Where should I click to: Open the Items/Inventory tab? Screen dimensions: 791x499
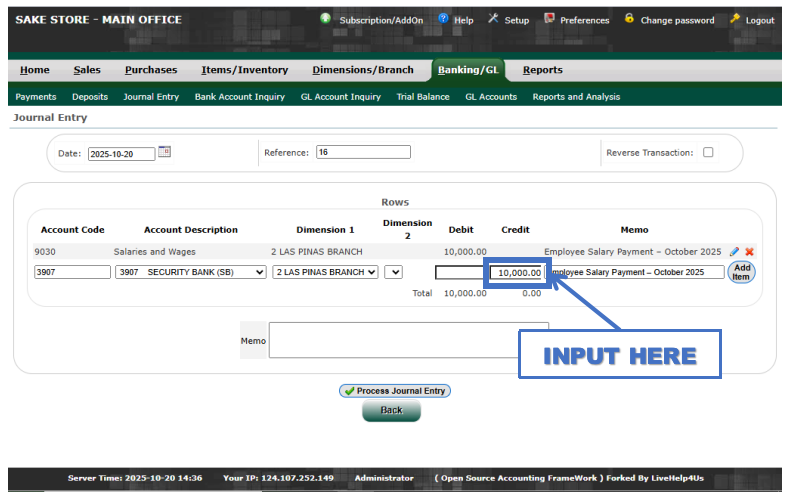click(x=244, y=70)
